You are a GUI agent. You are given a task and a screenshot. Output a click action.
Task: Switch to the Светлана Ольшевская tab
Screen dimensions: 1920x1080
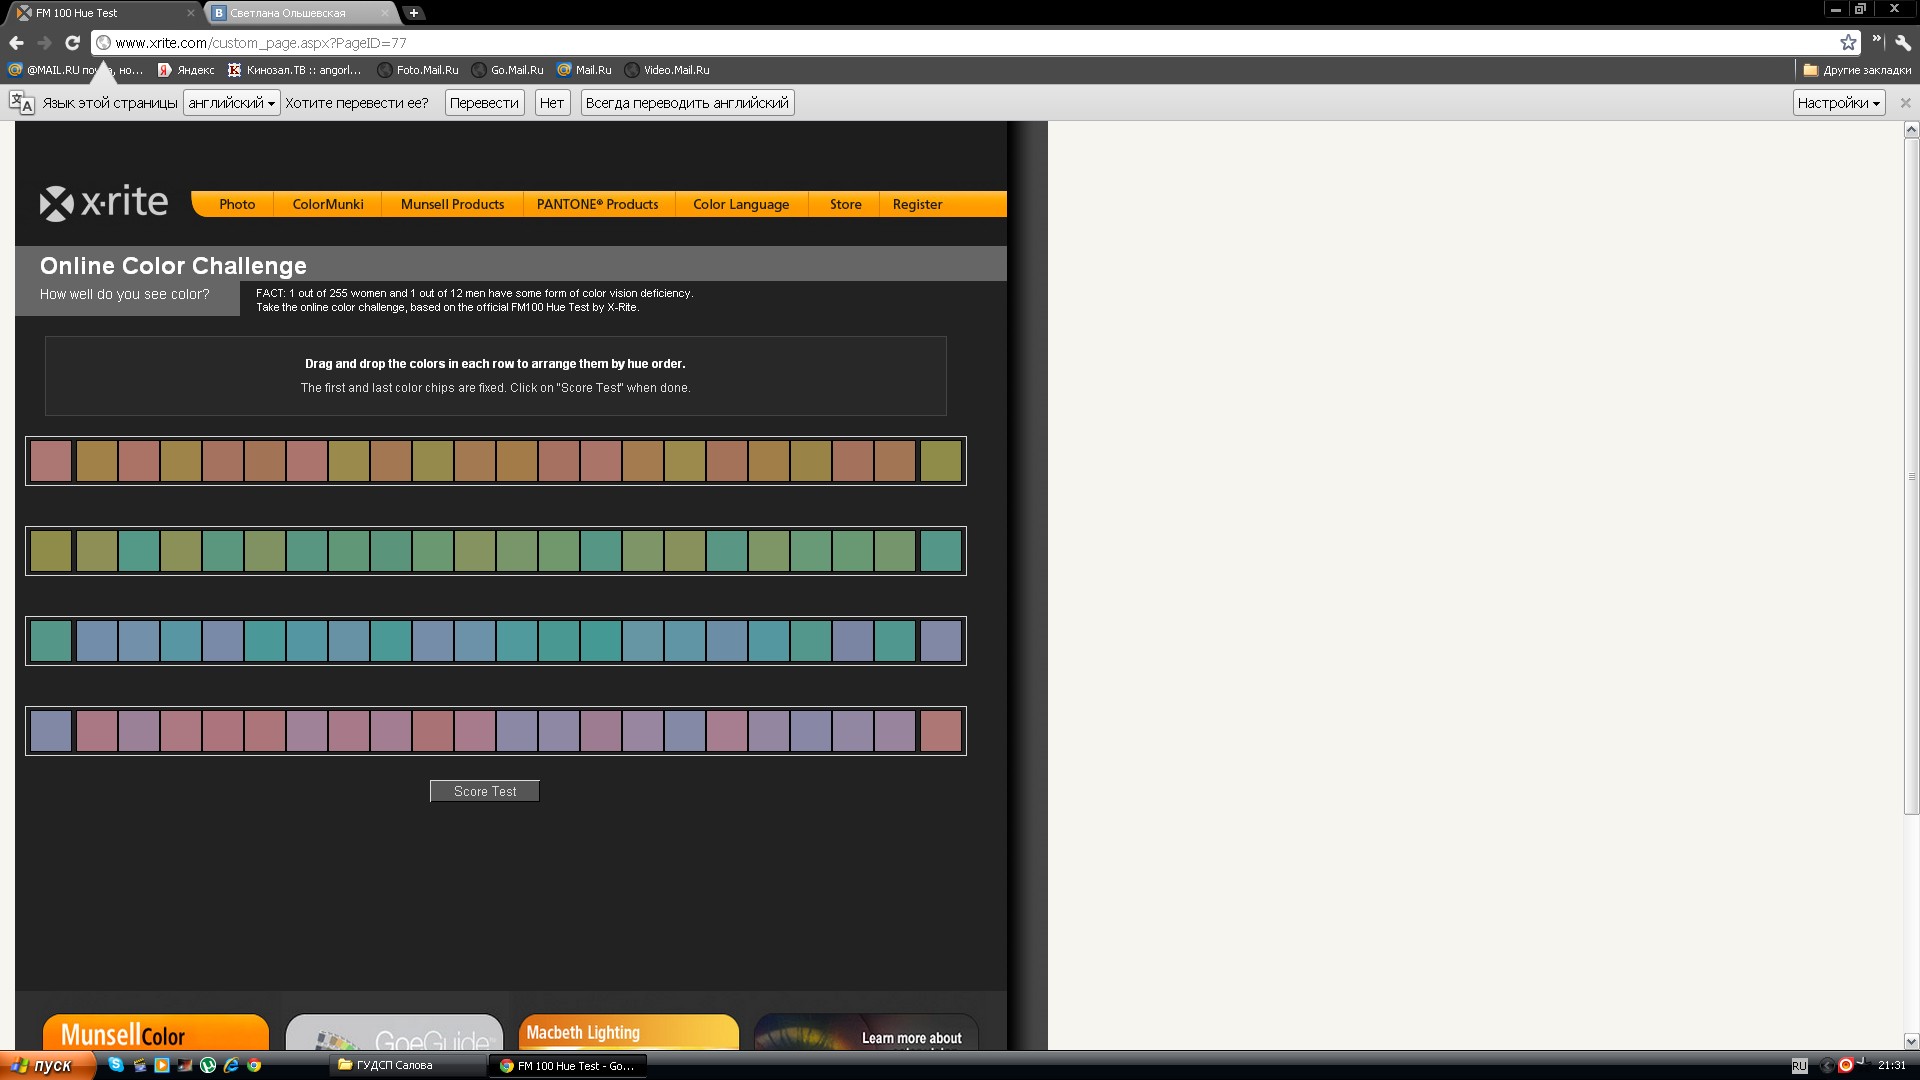click(288, 13)
